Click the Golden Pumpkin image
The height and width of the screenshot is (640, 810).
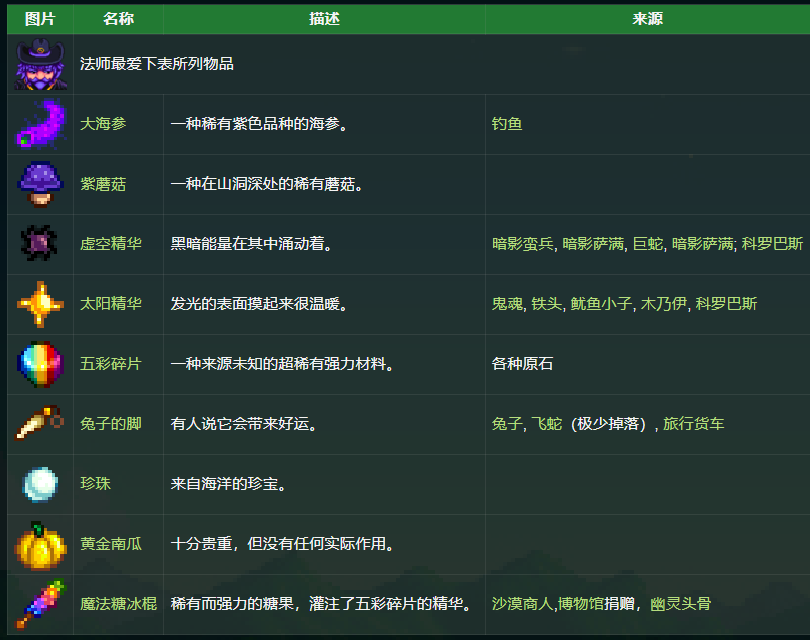40,545
